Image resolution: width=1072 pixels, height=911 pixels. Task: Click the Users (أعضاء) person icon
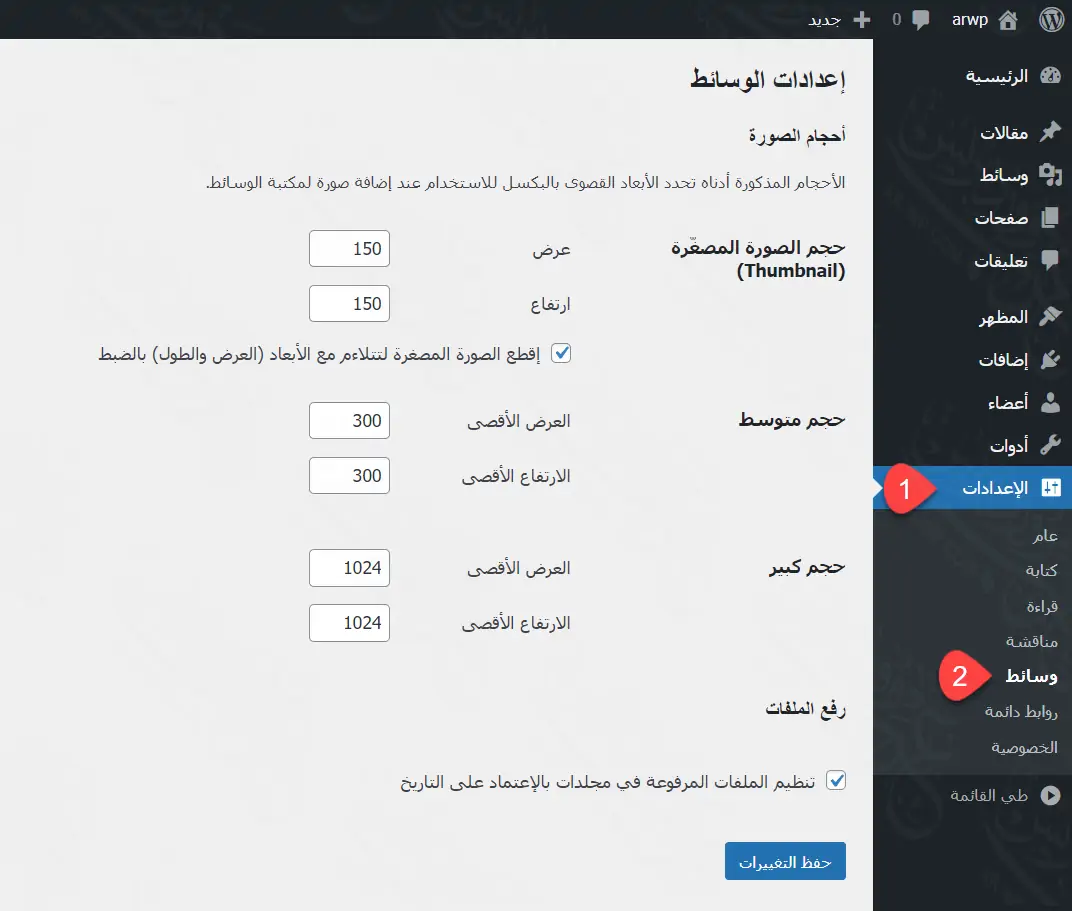1050,403
